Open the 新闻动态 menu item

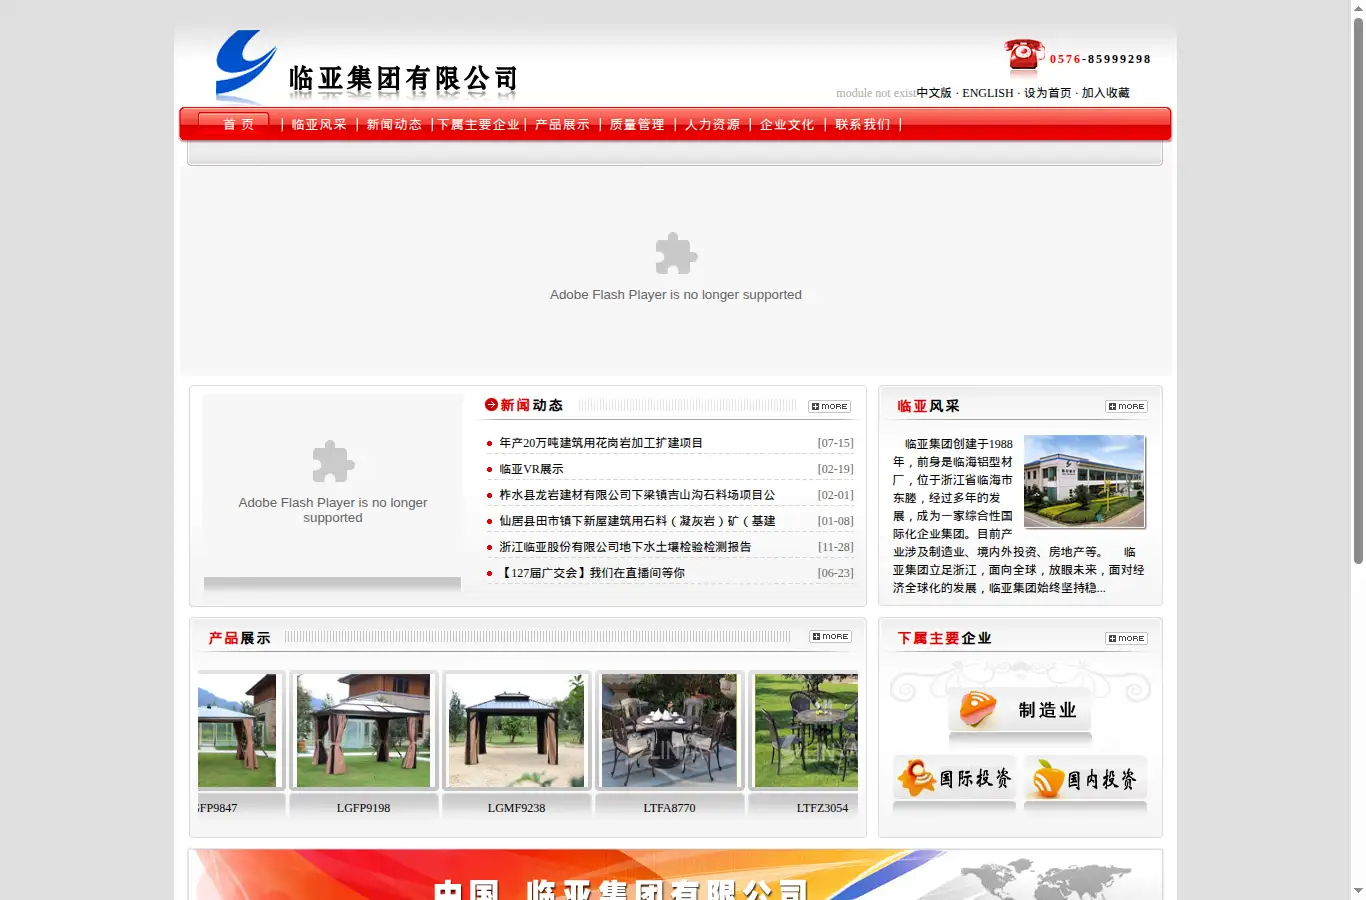coord(394,125)
